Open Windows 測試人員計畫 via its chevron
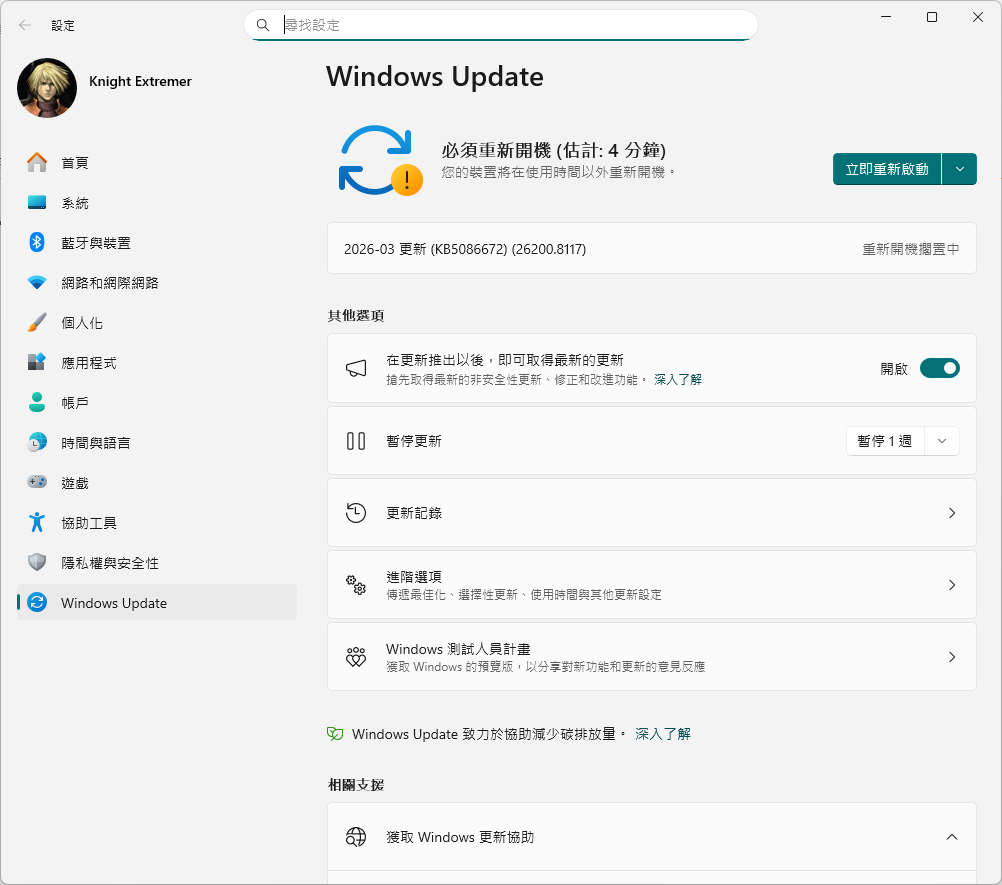This screenshot has height=885, width=1002. [x=952, y=657]
